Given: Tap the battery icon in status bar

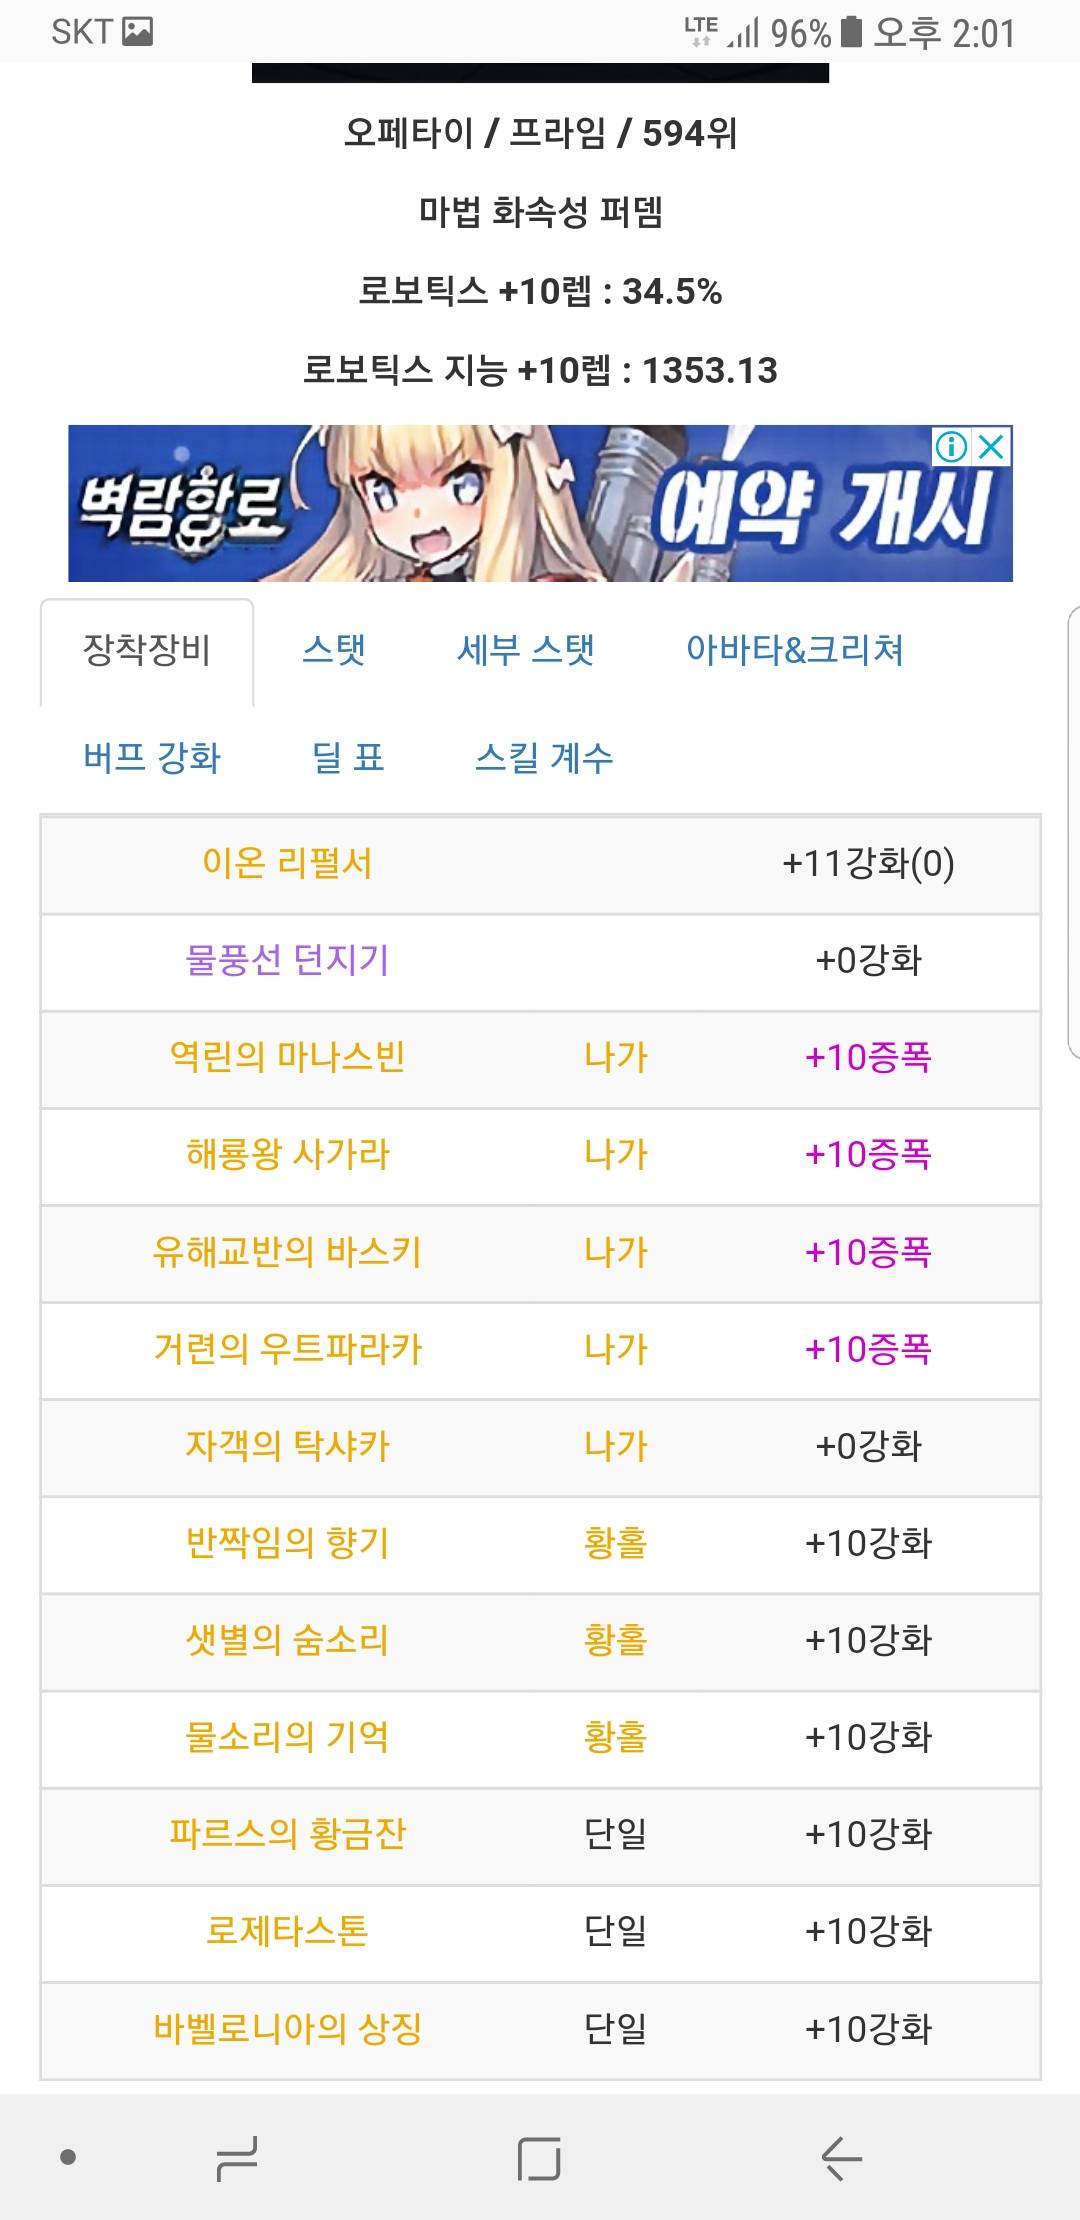Looking at the screenshot, I should tap(851, 32).
